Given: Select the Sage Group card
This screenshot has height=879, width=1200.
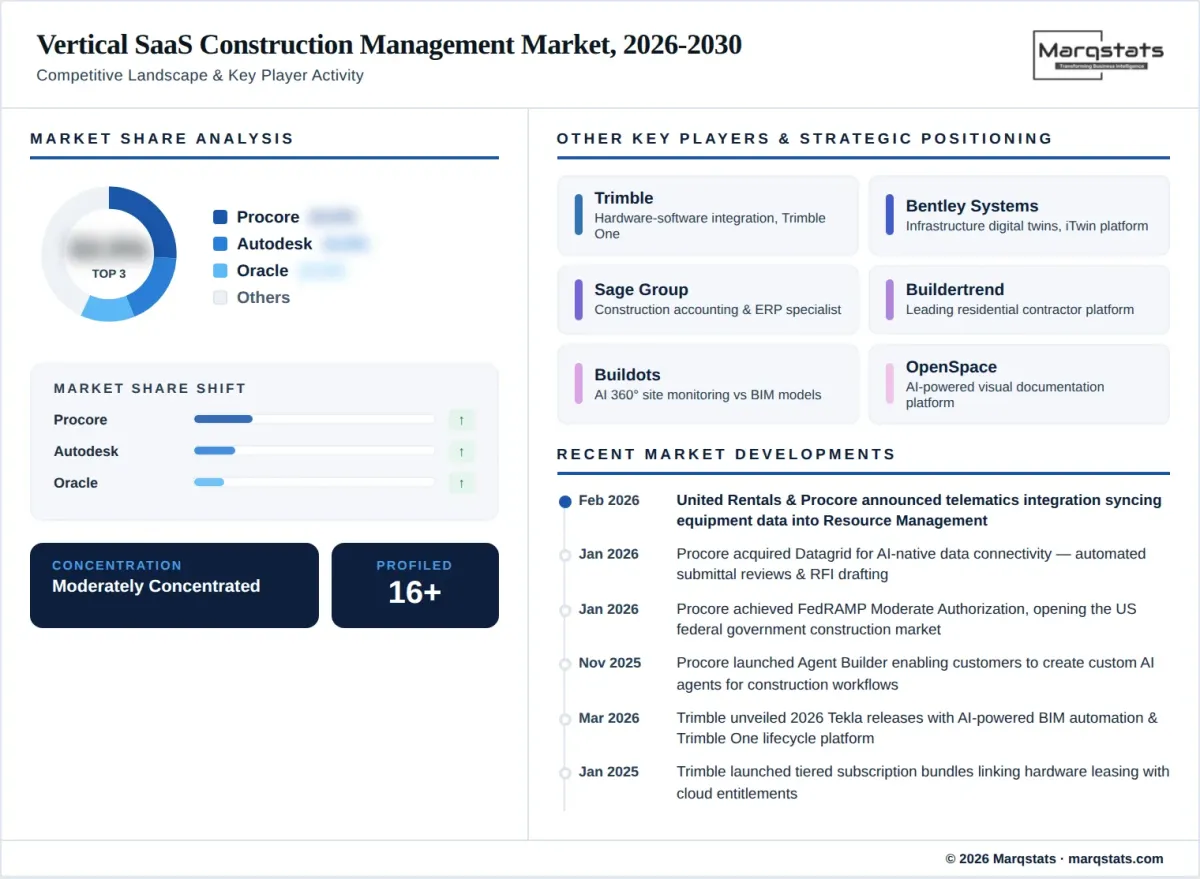Looking at the screenshot, I should click(x=708, y=299).
